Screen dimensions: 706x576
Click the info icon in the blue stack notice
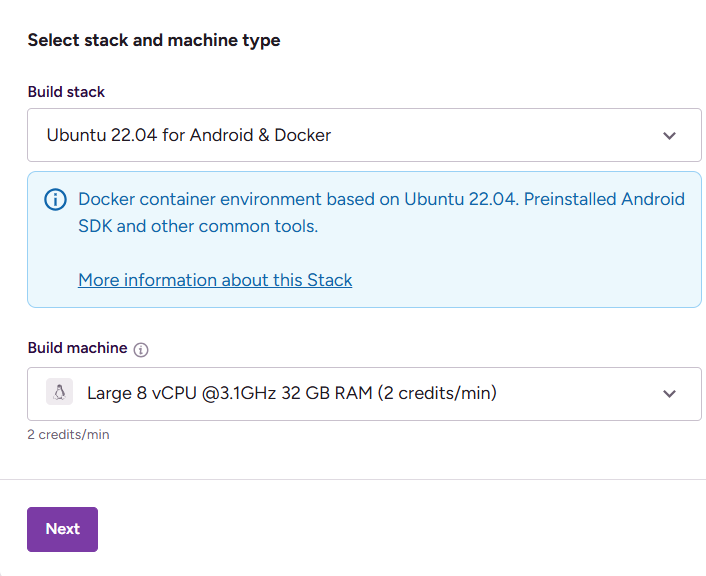56,200
